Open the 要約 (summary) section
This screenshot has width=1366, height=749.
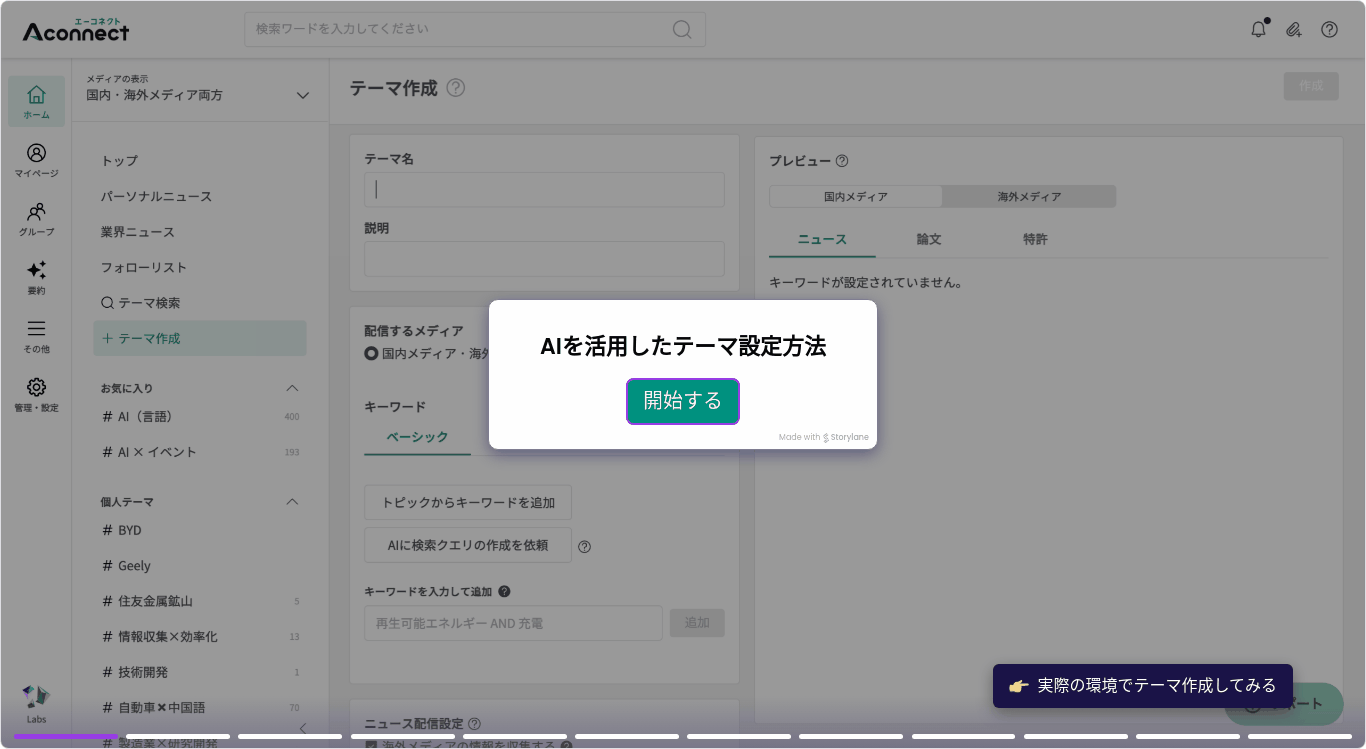[36, 277]
